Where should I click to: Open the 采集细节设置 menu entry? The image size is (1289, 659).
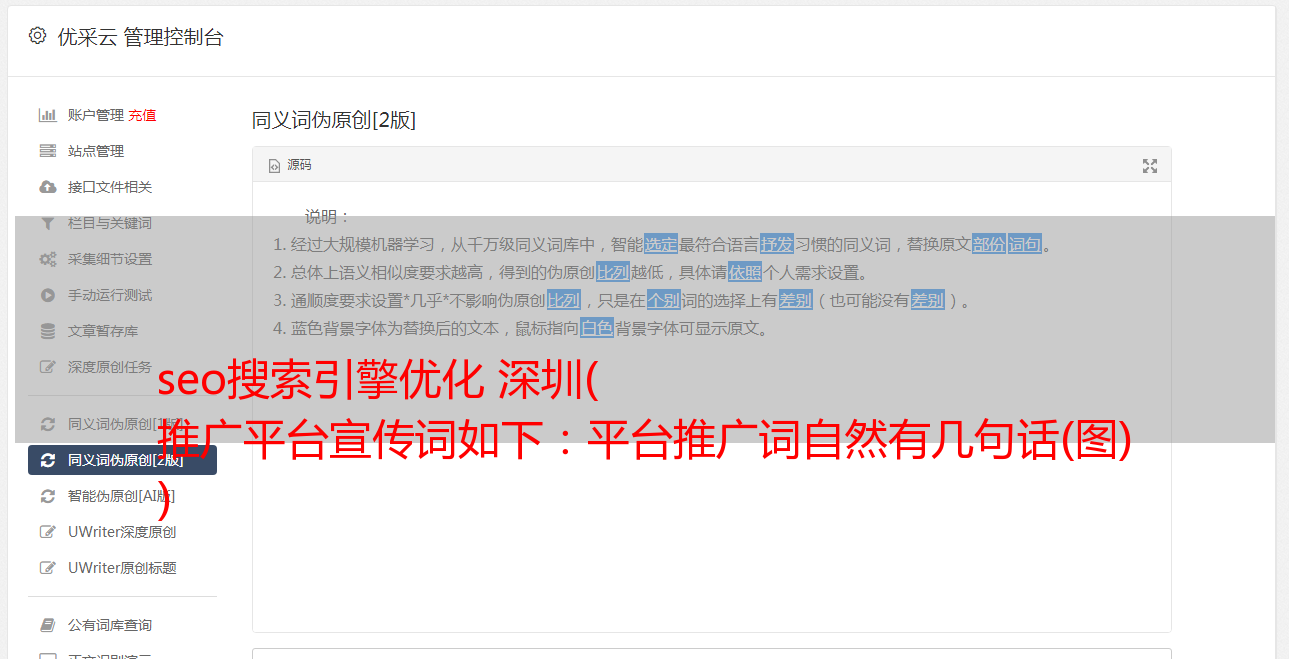point(110,259)
